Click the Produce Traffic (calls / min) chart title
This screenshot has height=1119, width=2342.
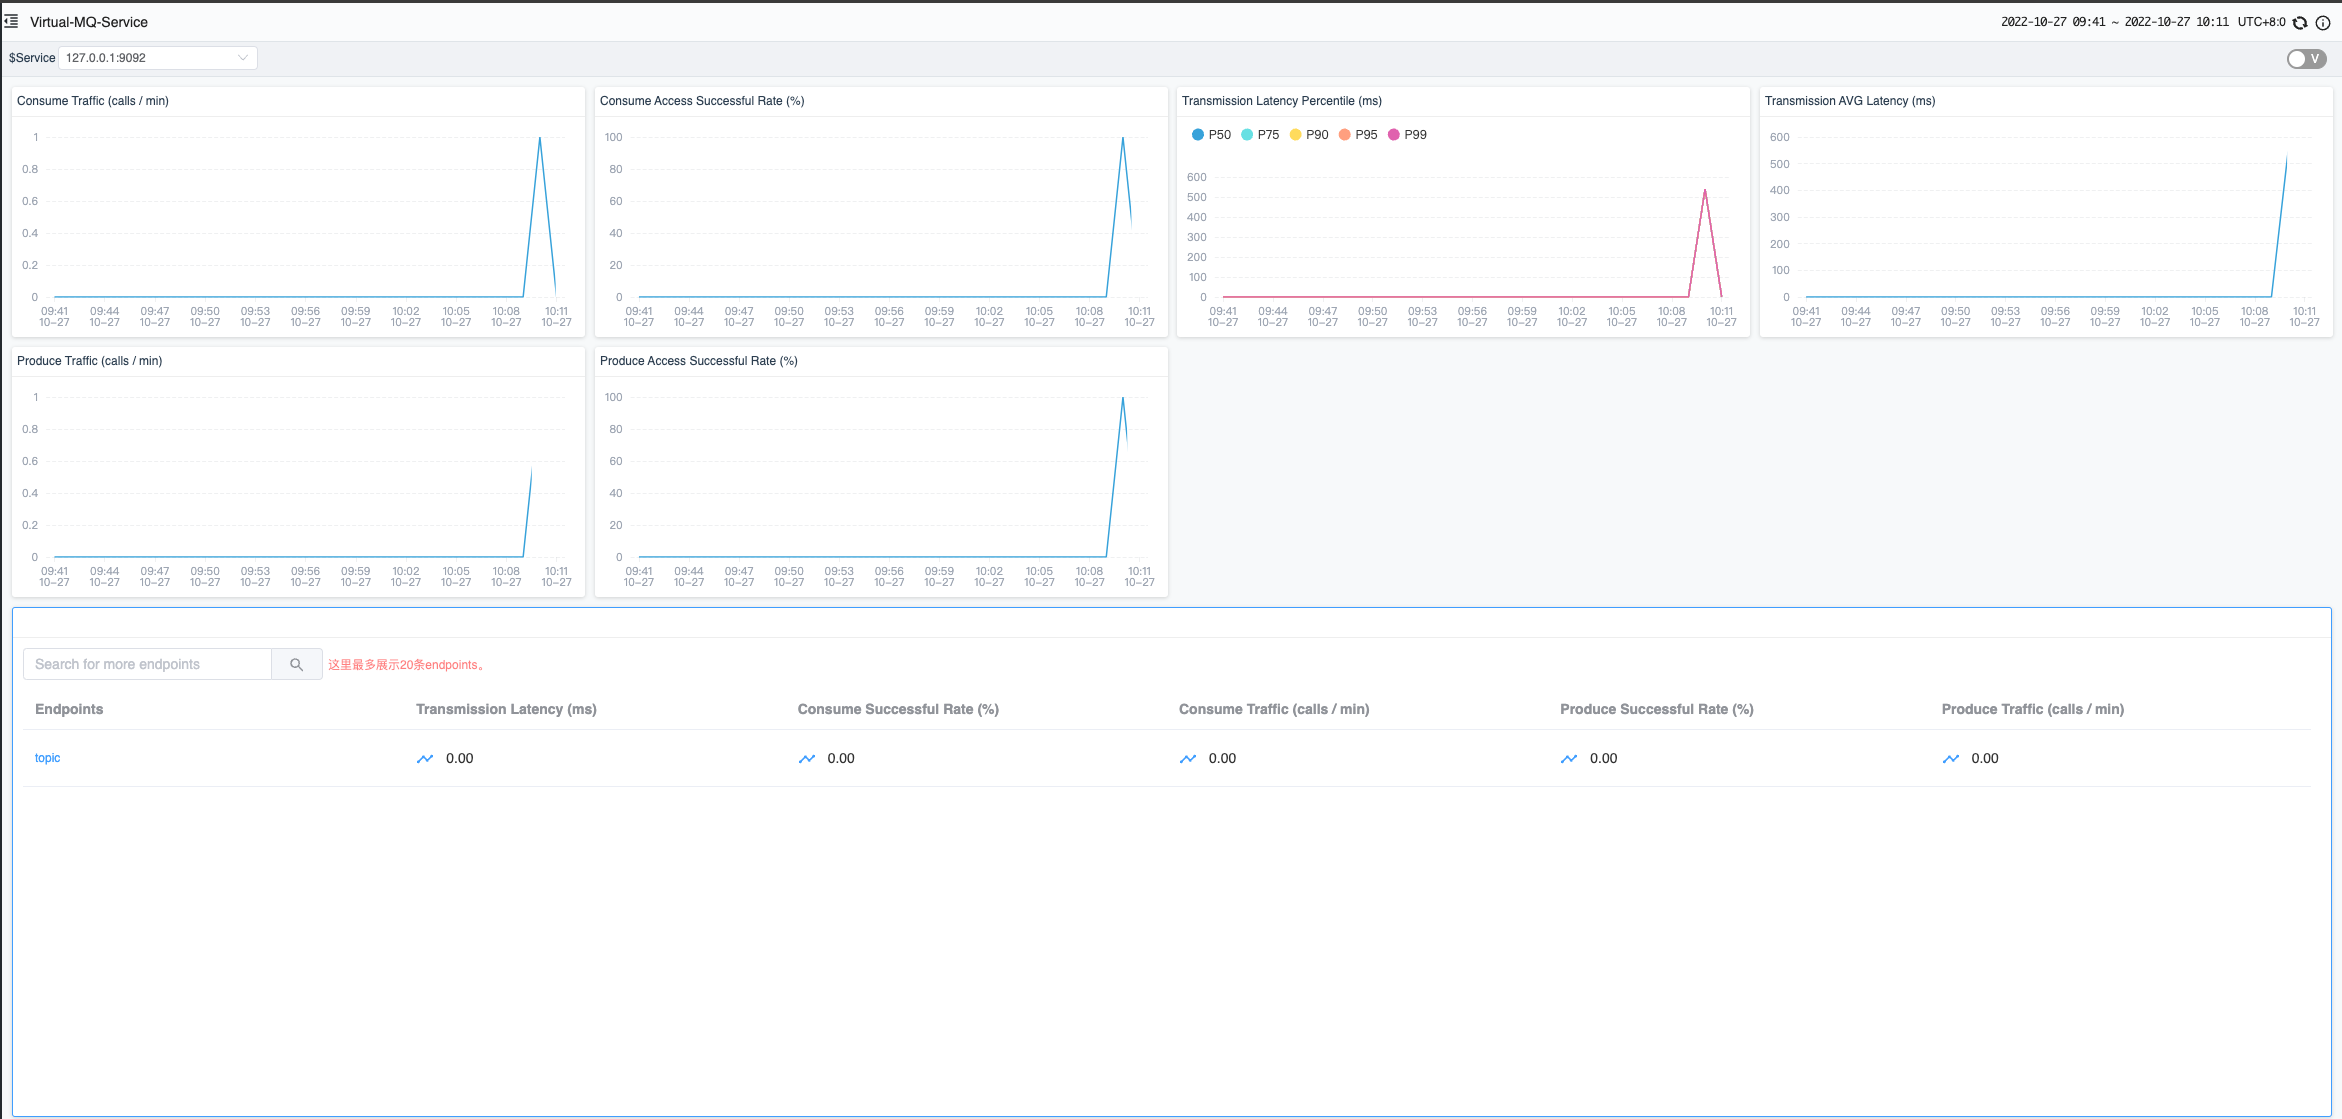click(90, 361)
